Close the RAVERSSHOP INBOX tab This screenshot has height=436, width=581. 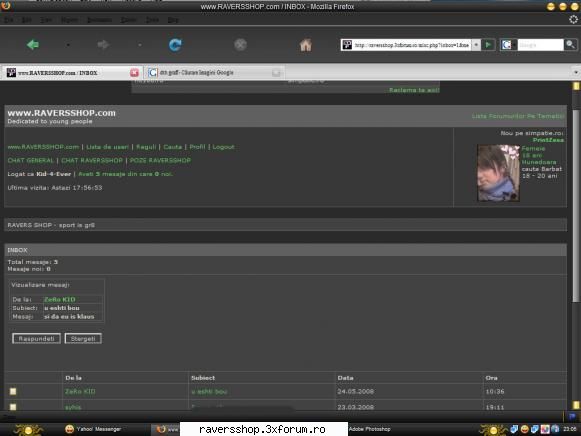pyautogui.click(x=135, y=73)
